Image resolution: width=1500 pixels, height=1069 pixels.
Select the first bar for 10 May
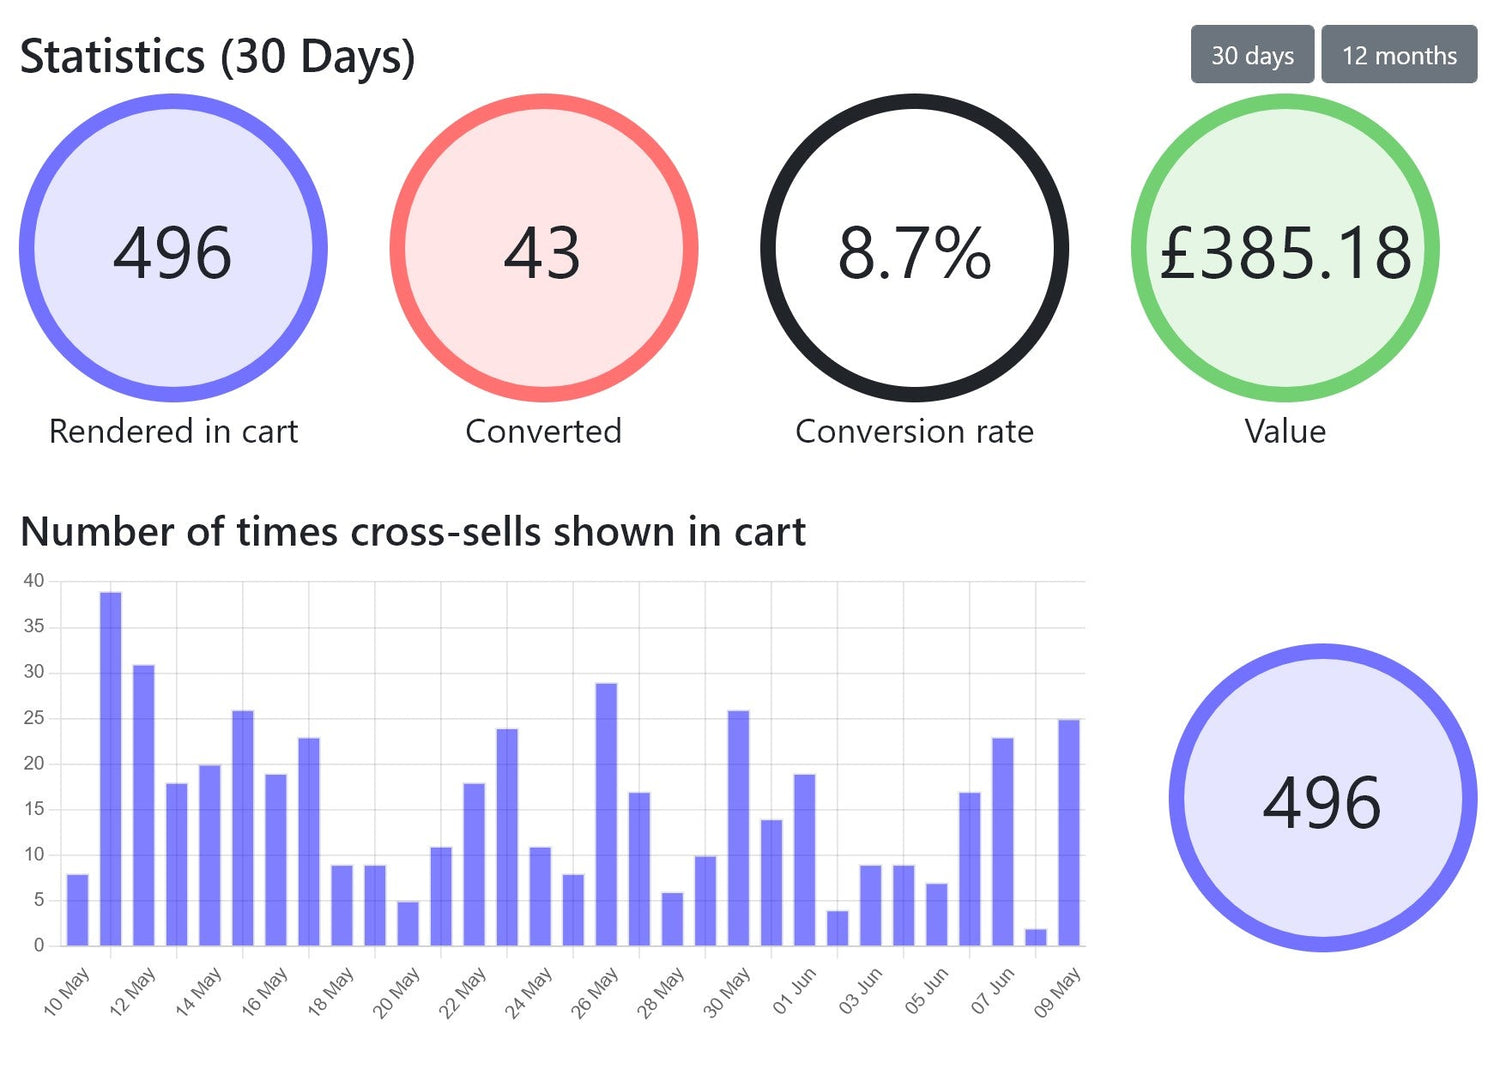pos(77,910)
